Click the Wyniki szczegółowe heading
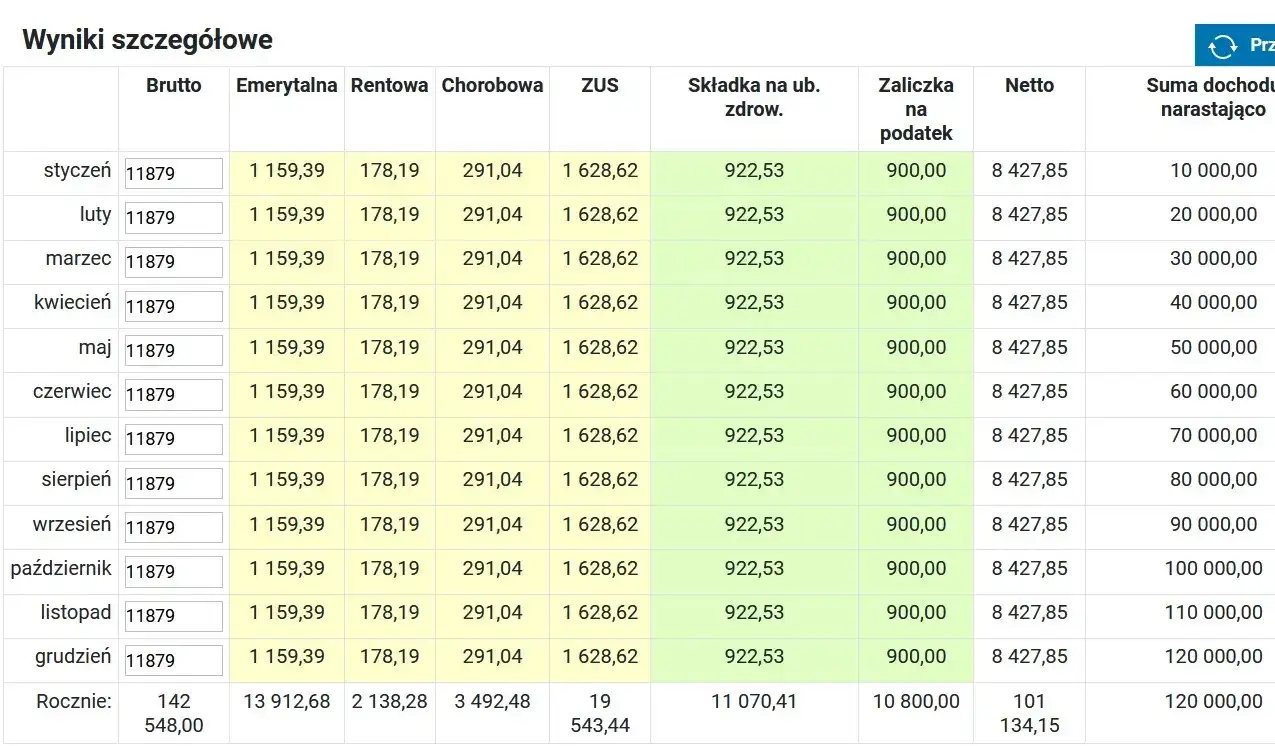1275x746 pixels. (147, 40)
